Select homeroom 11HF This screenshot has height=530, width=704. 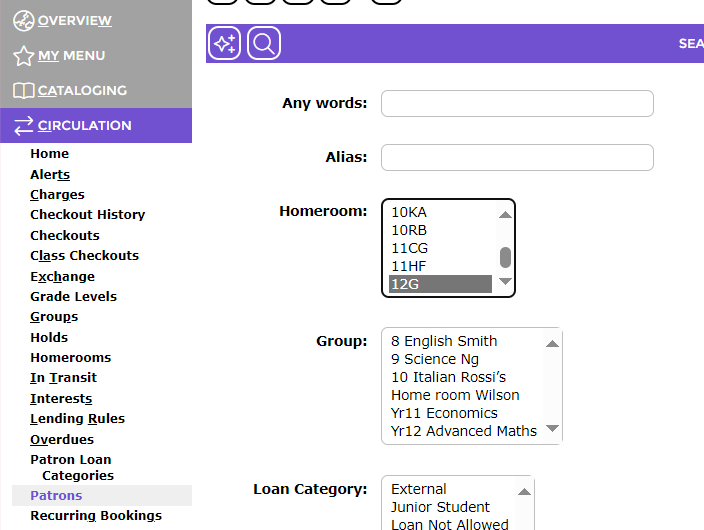(x=440, y=266)
